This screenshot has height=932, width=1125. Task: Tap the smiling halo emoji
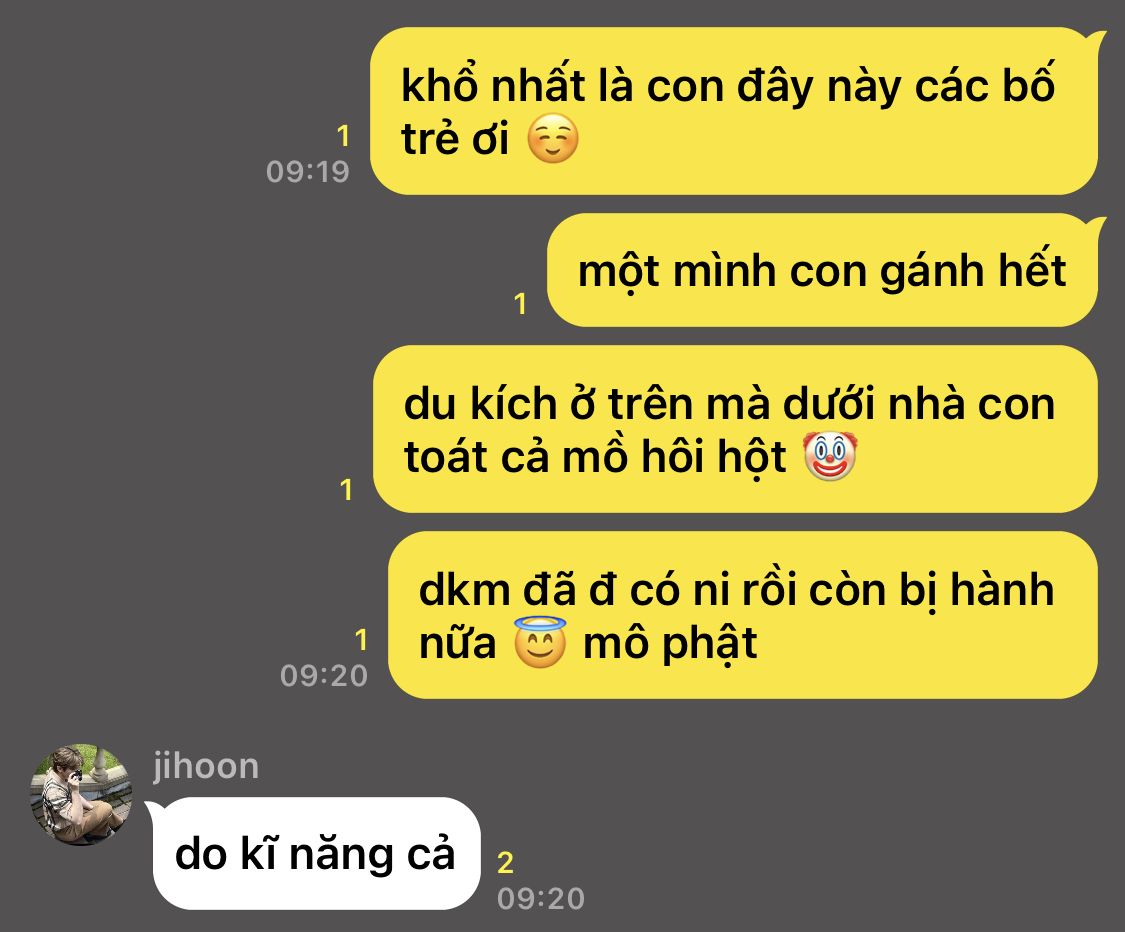coord(540,642)
